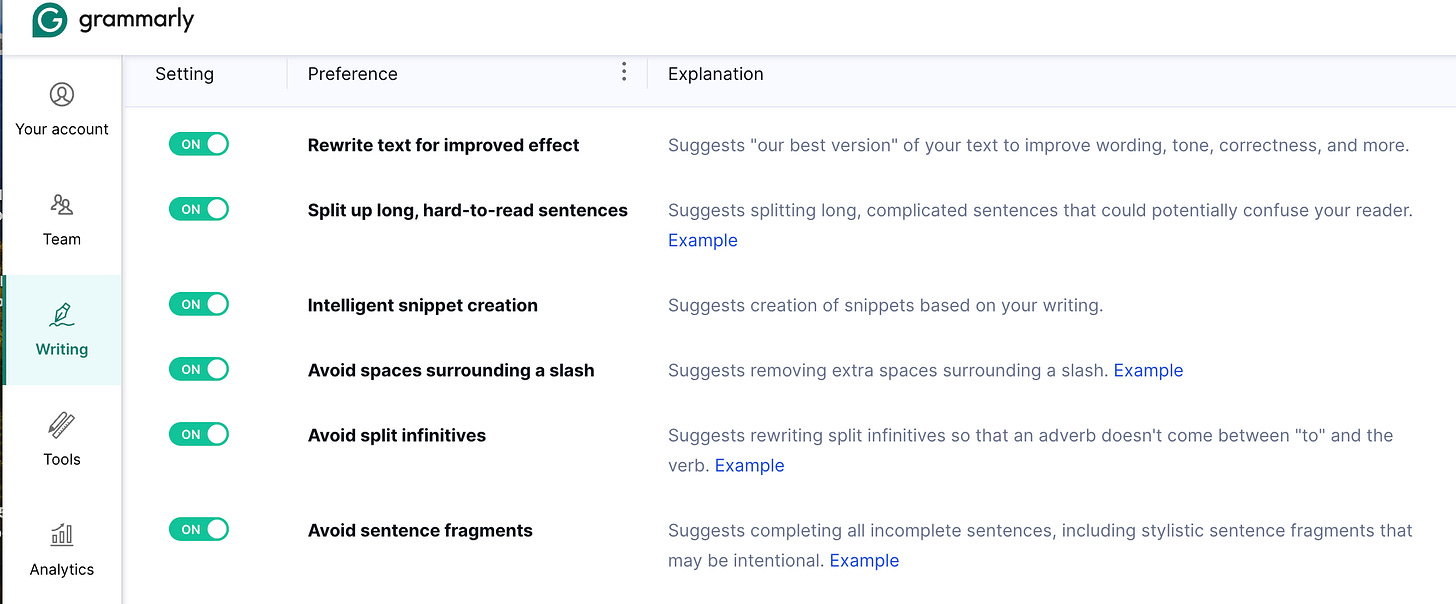Viewport: 1456px width, 604px height.
Task: Turn off Split up long sentences toggle
Action: pos(199,209)
